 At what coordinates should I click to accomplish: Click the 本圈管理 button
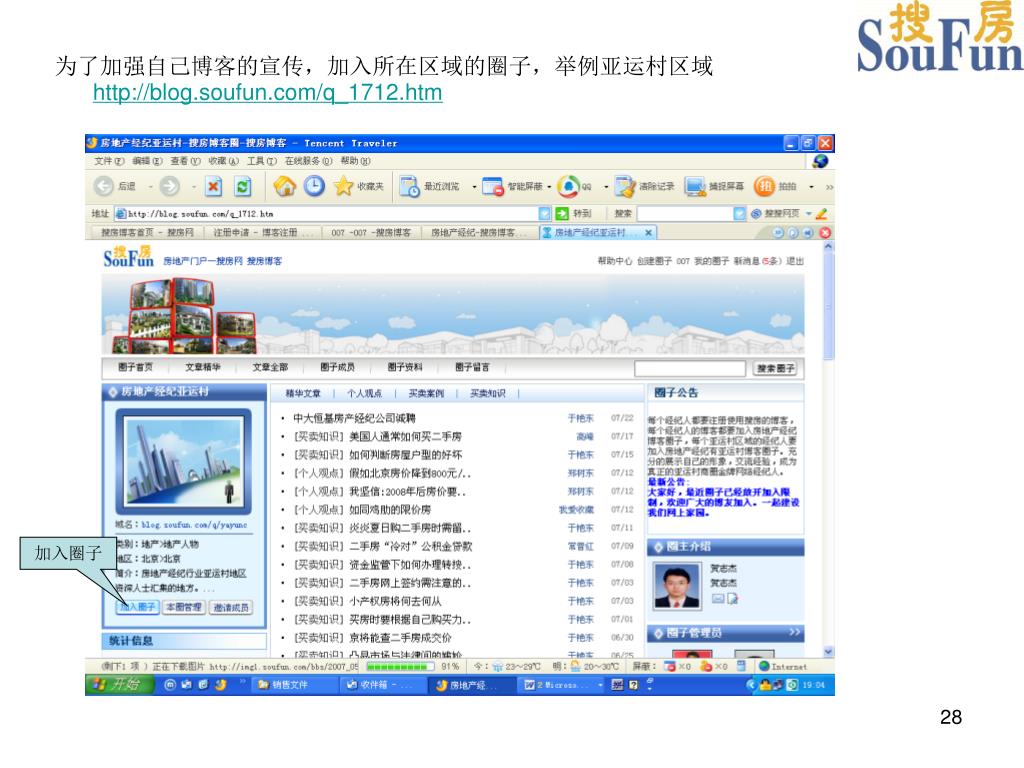tap(184, 607)
